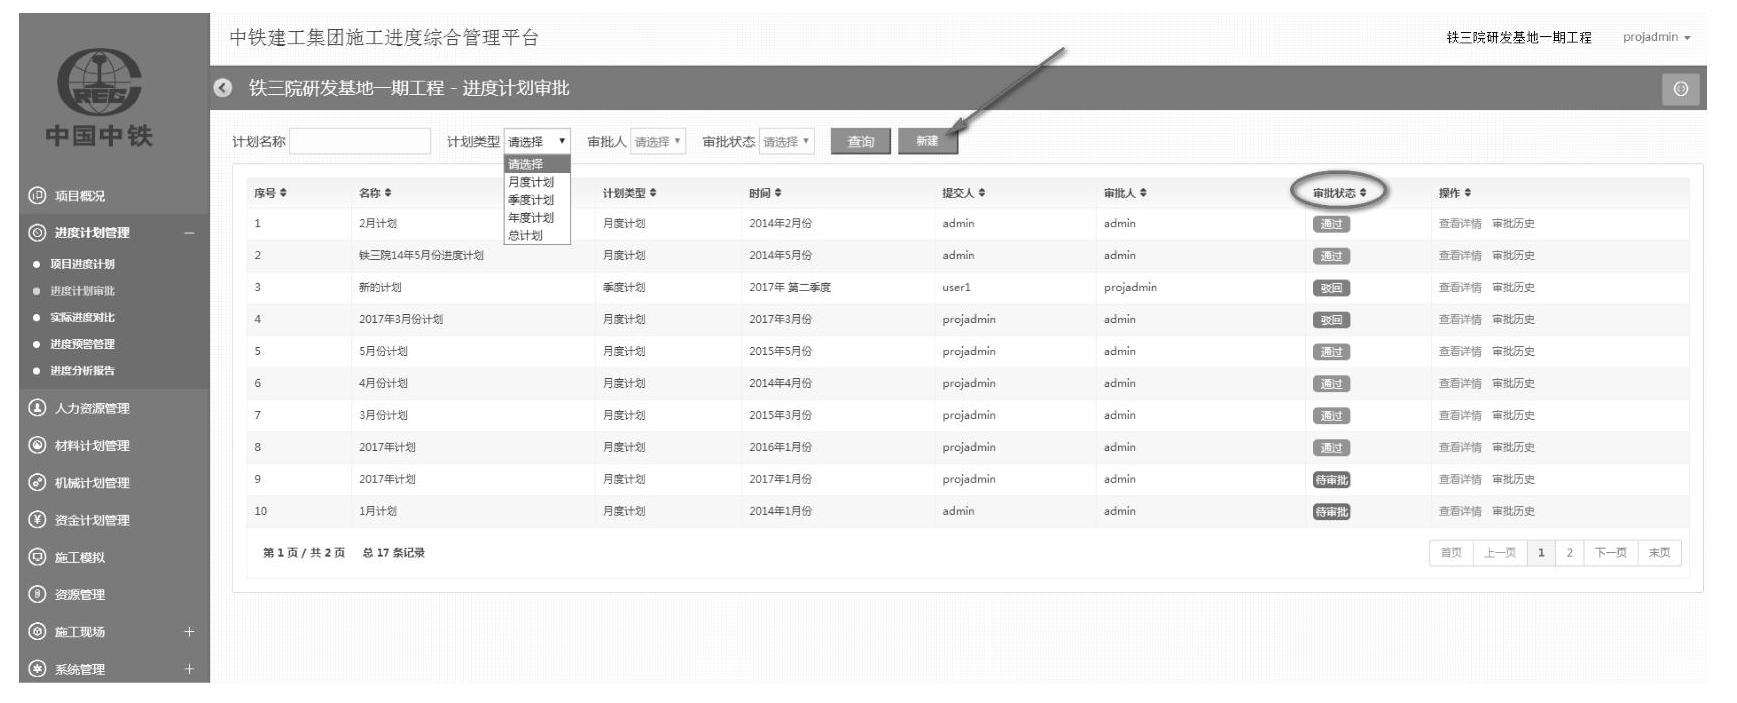The width and height of the screenshot is (1737, 703).
Task: Click name 铁三院14年5月份进度计划
Action: coord(421,256)
